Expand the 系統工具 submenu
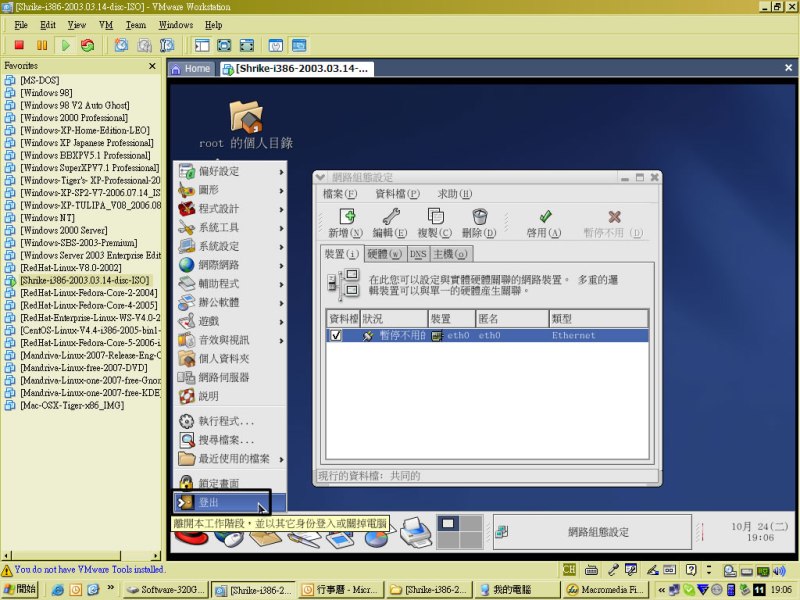Viewport: 800px width, 600px height. [230, 228]
